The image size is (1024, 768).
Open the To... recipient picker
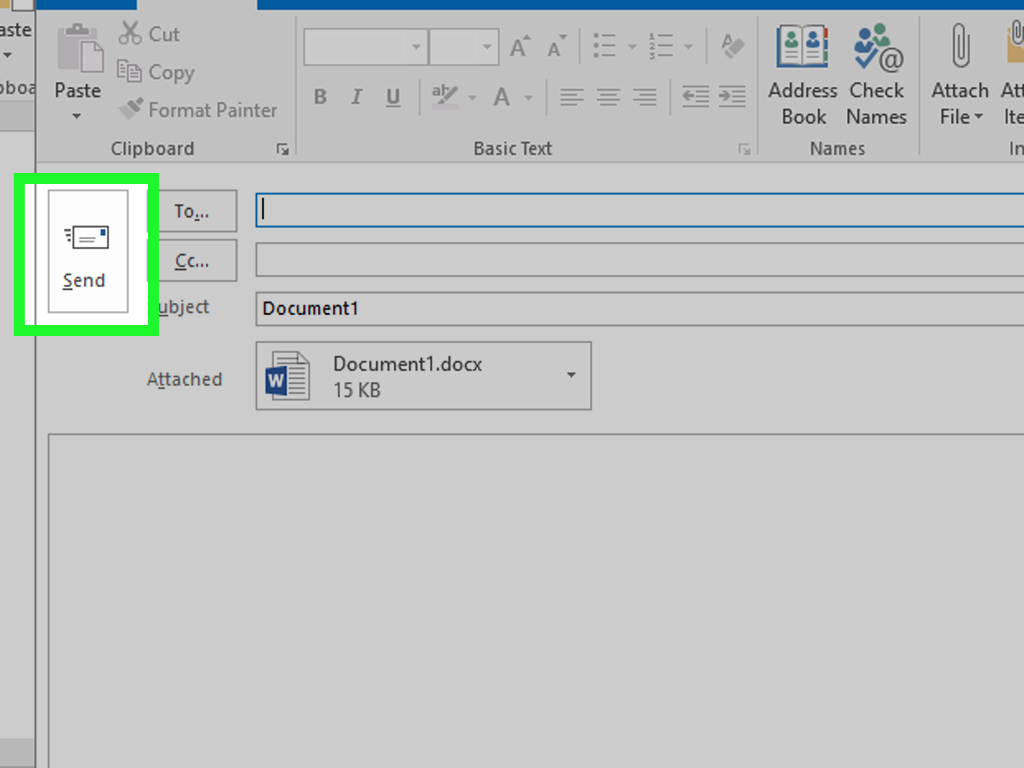pyautogui.click(x=192, y=211)
